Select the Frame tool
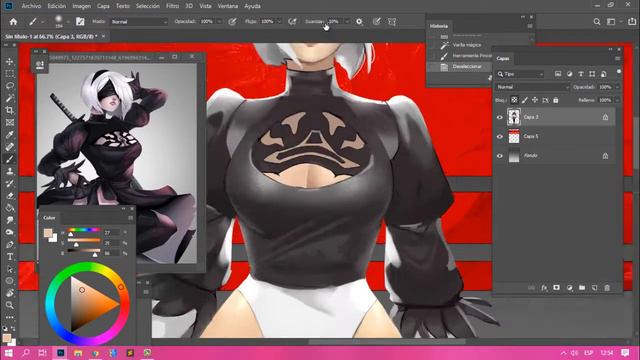The height and width of the screenshot is (360, 640). pos(10,122)
